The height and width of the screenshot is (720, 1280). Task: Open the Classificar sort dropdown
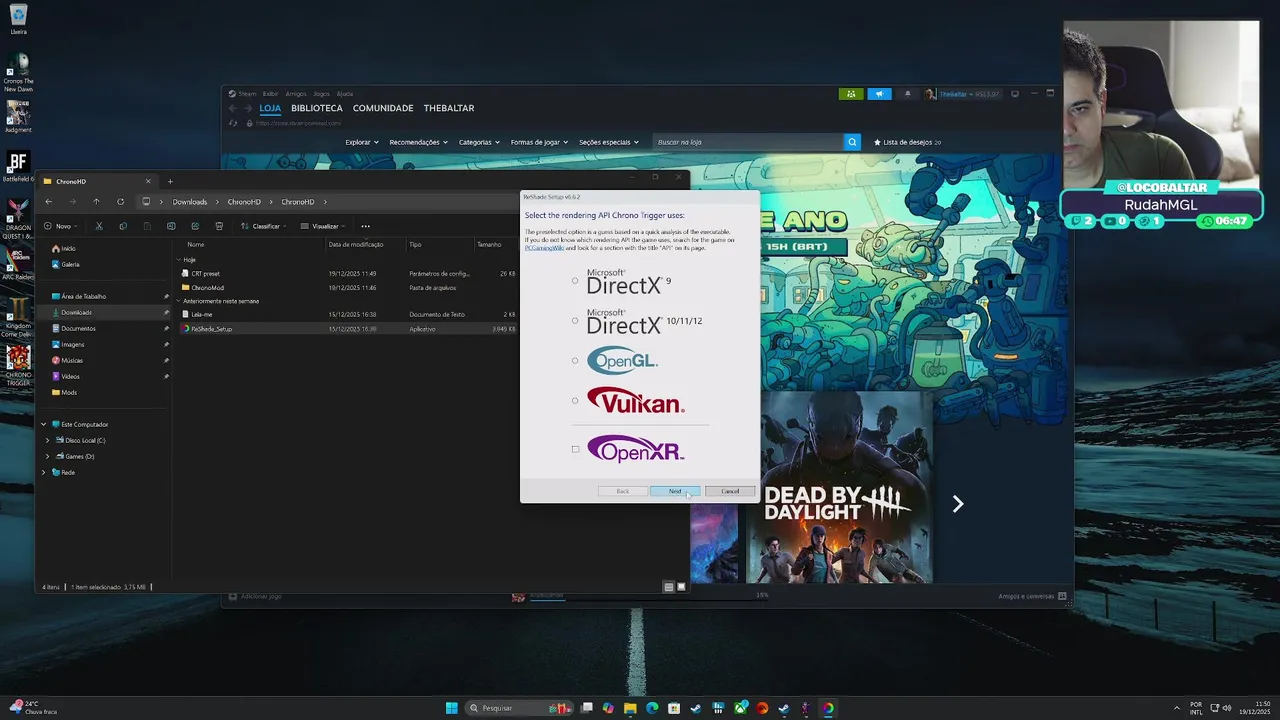coord(264,226)
